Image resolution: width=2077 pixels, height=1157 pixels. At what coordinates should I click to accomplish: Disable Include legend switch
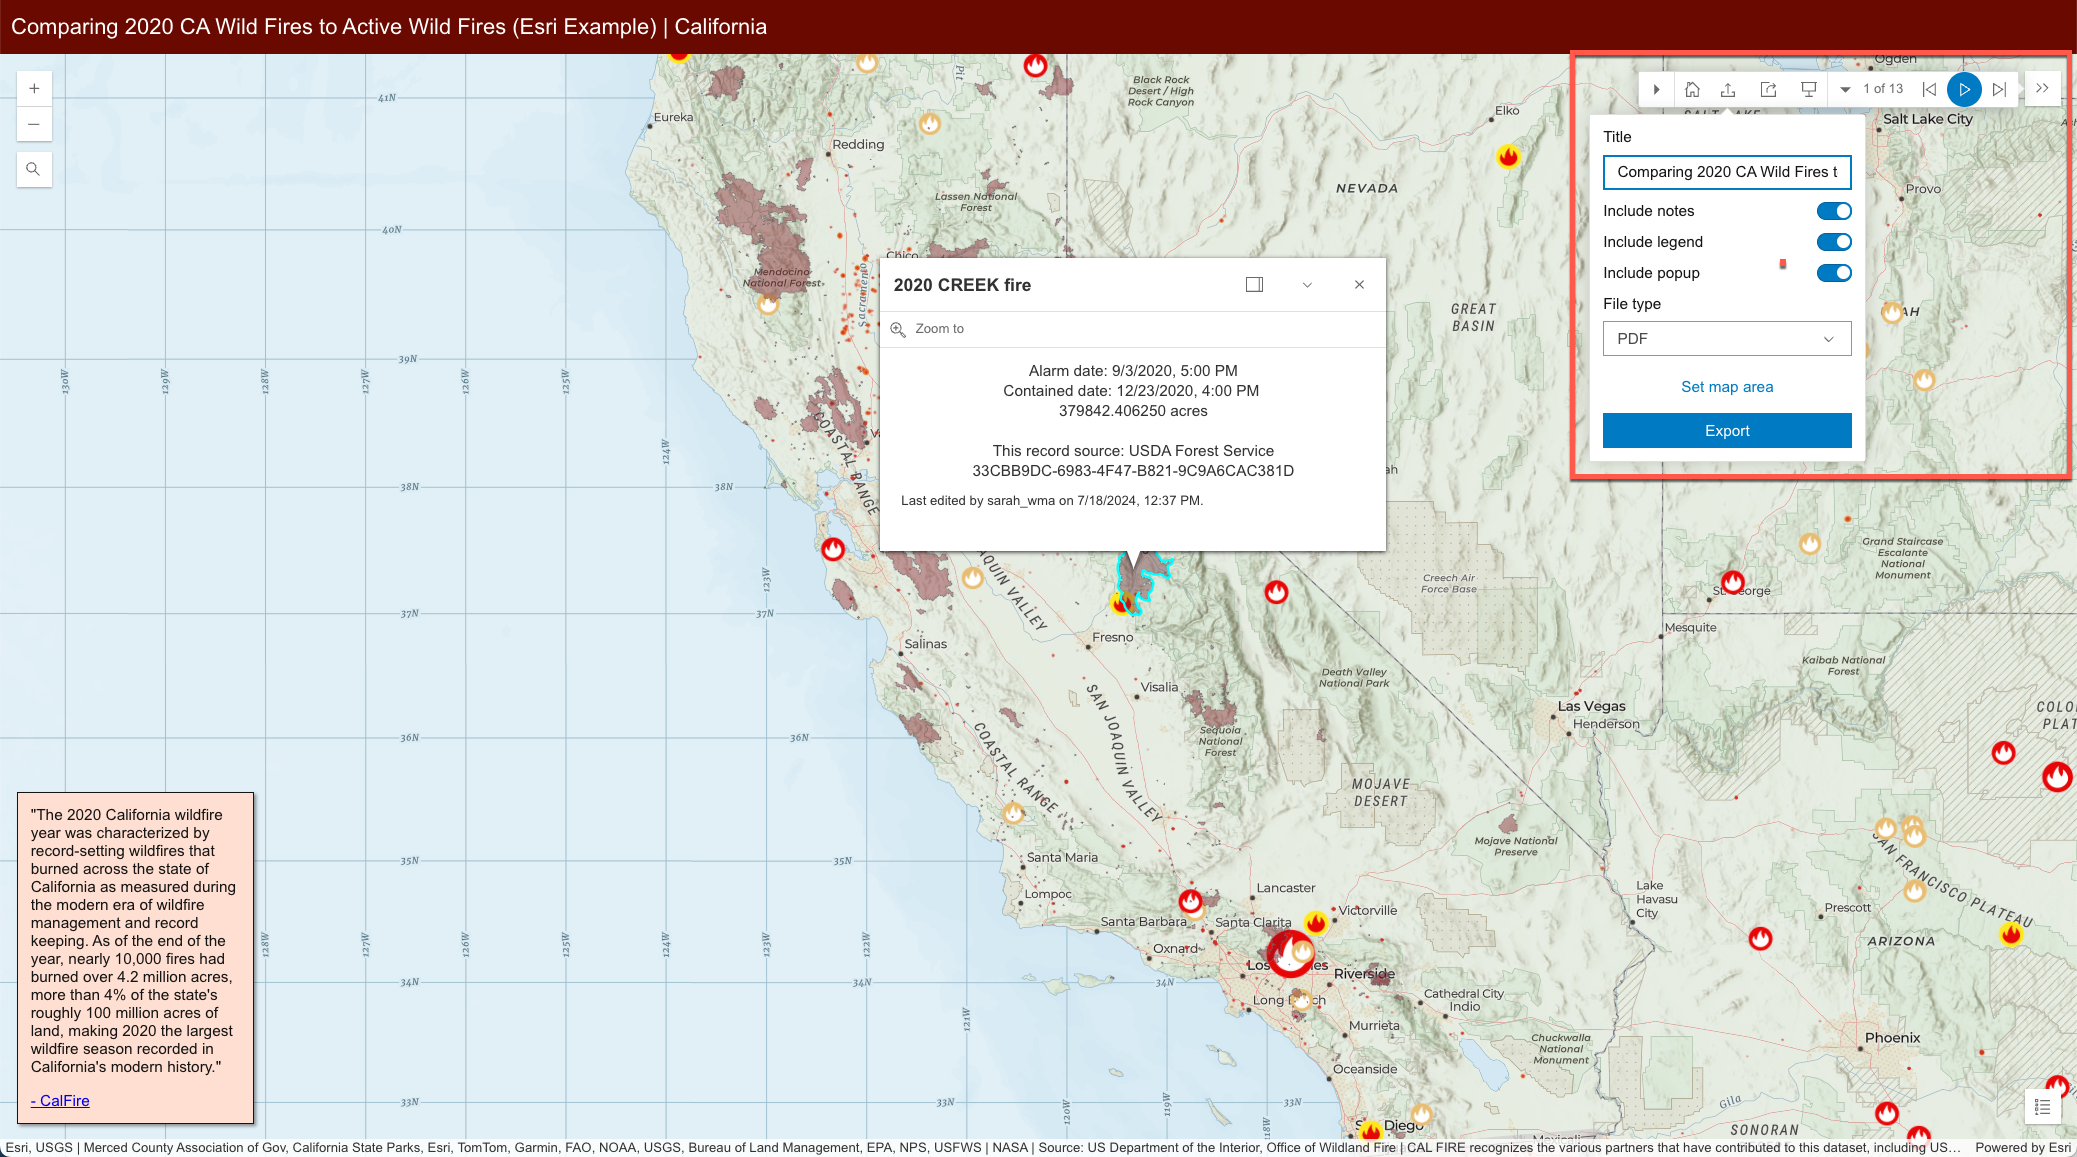click(x=1834, y=242)
